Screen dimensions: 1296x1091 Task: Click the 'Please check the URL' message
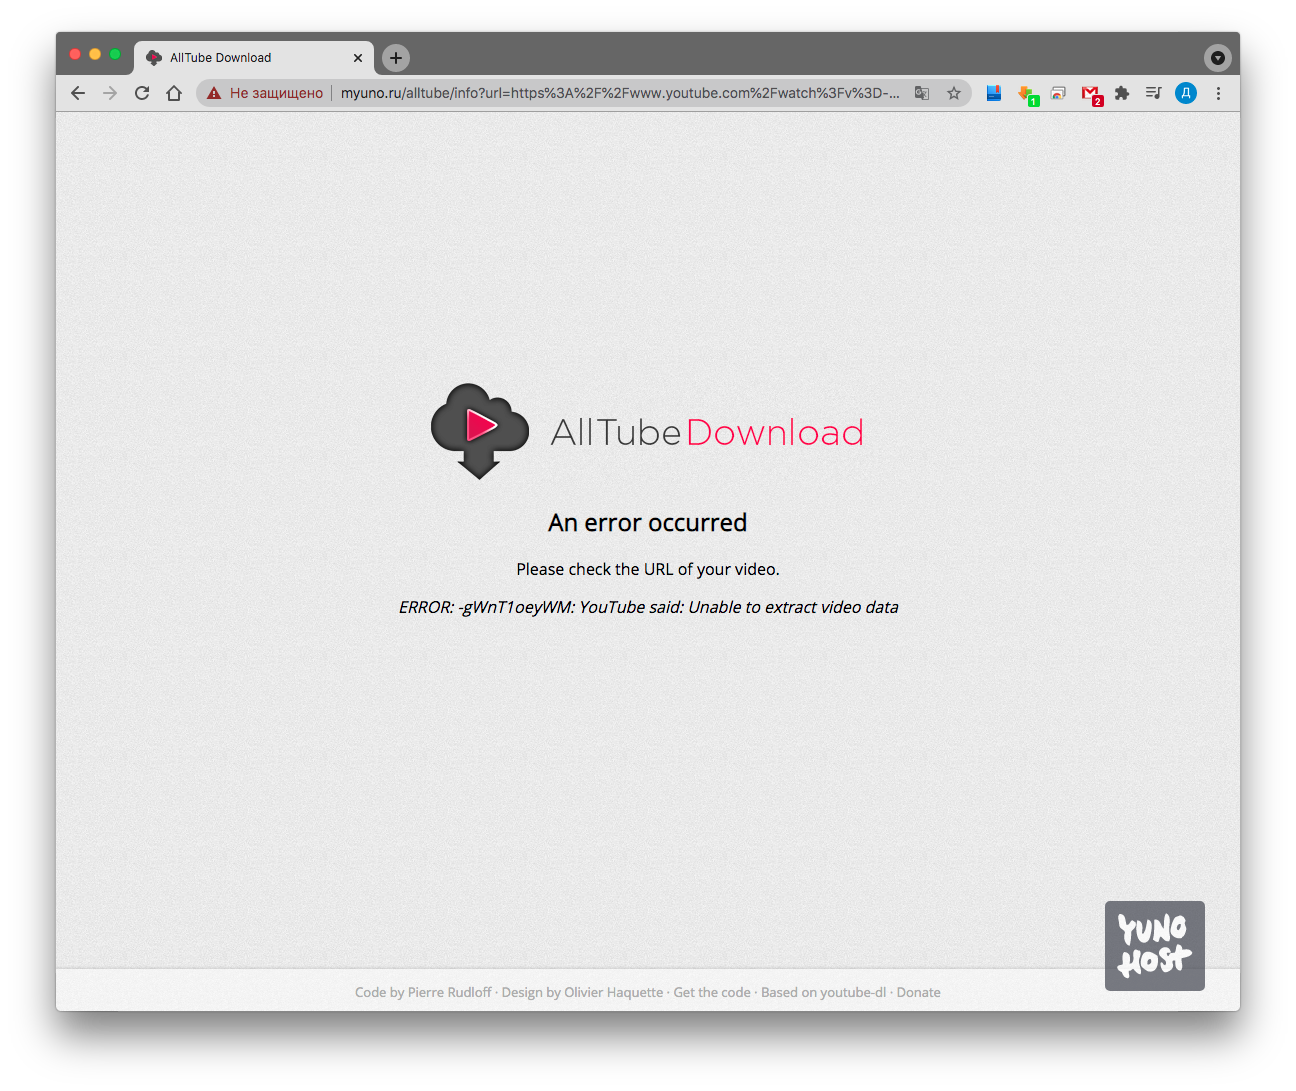(648, 569)
